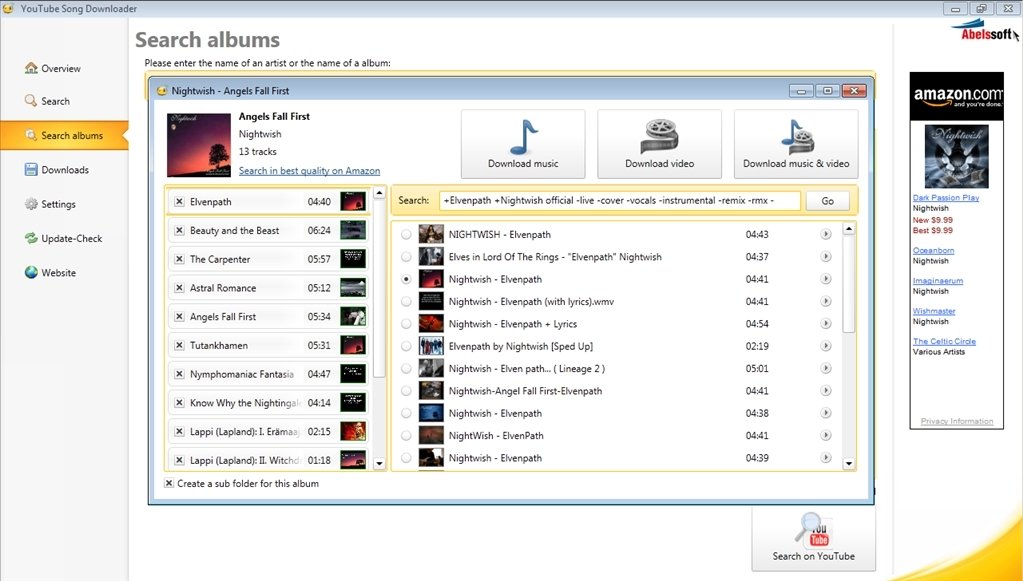Click the Download video button
The image size is (1023, 581).
click(x=660, y=144)
